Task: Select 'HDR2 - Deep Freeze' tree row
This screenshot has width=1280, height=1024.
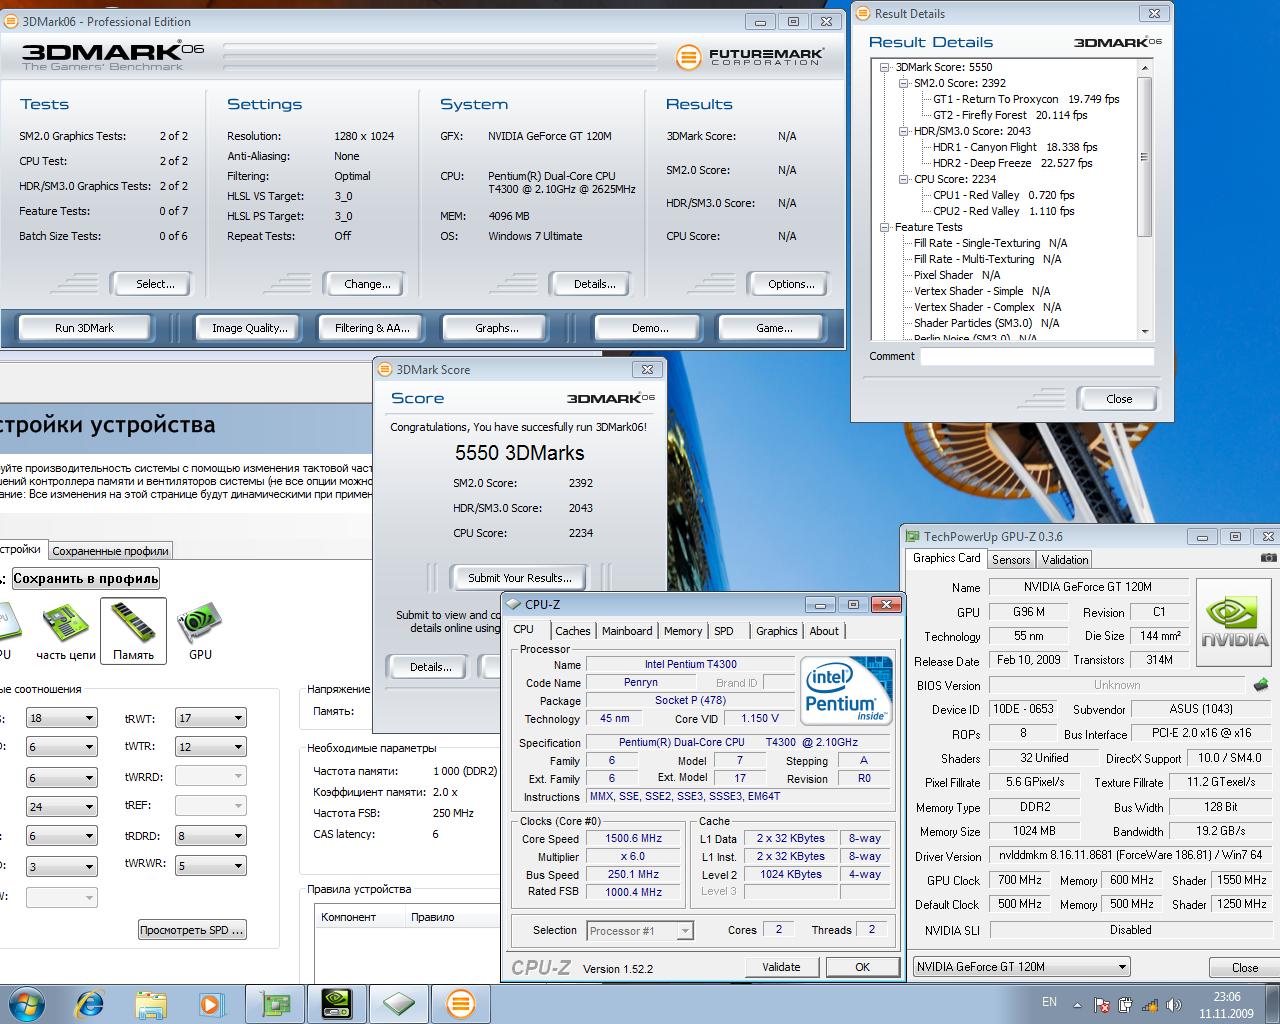Action: pyautogui.click(x=1013, y=163)
